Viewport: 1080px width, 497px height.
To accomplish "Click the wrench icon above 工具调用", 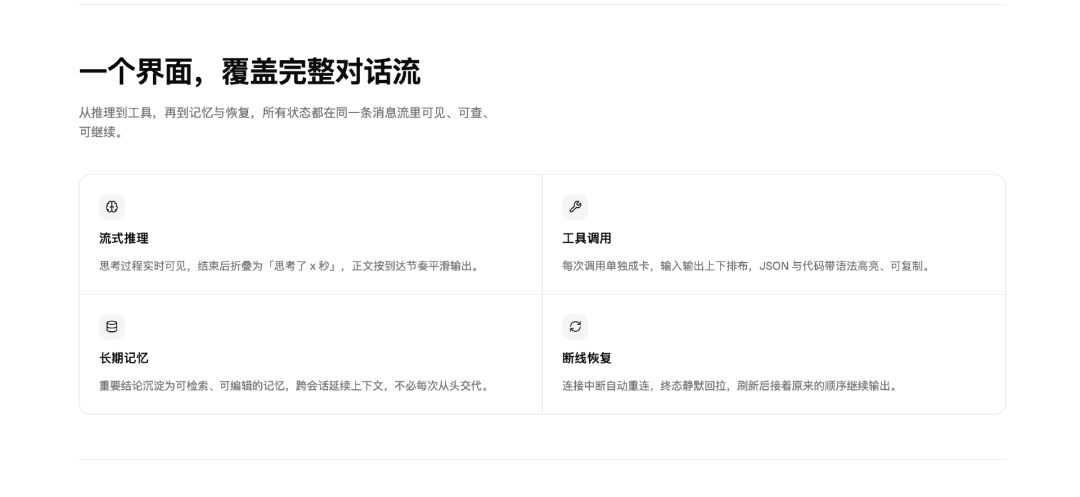I will click(575, 207).
